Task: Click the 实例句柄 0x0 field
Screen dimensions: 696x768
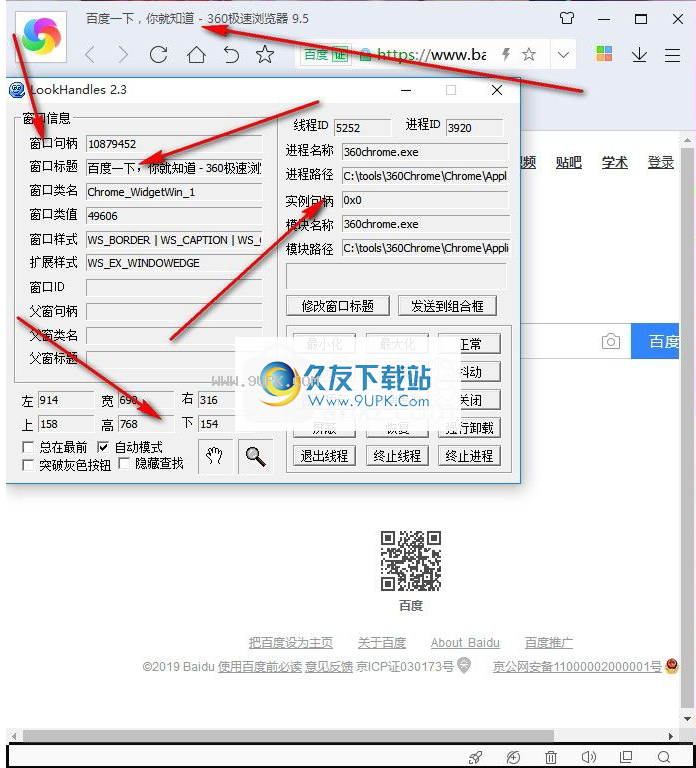Action: click(425, 200)
